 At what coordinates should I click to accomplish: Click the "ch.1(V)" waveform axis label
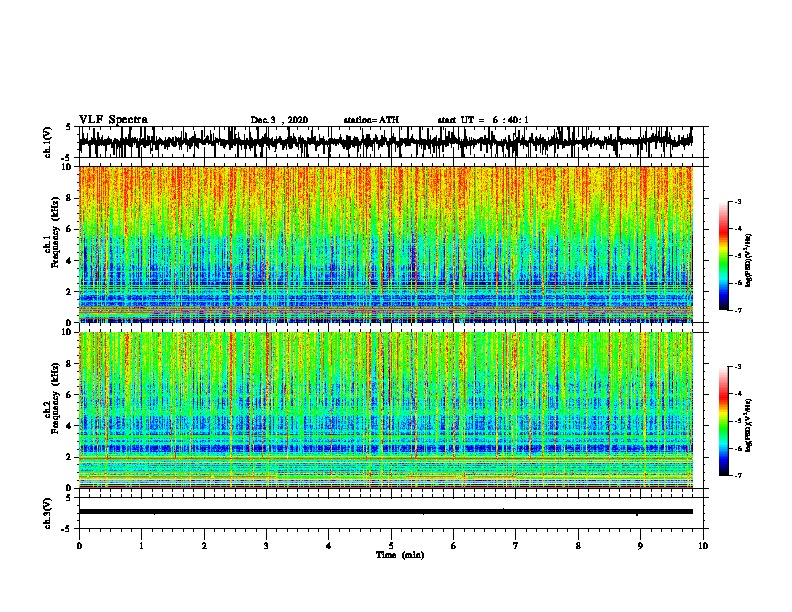click(x=48, y=142)
